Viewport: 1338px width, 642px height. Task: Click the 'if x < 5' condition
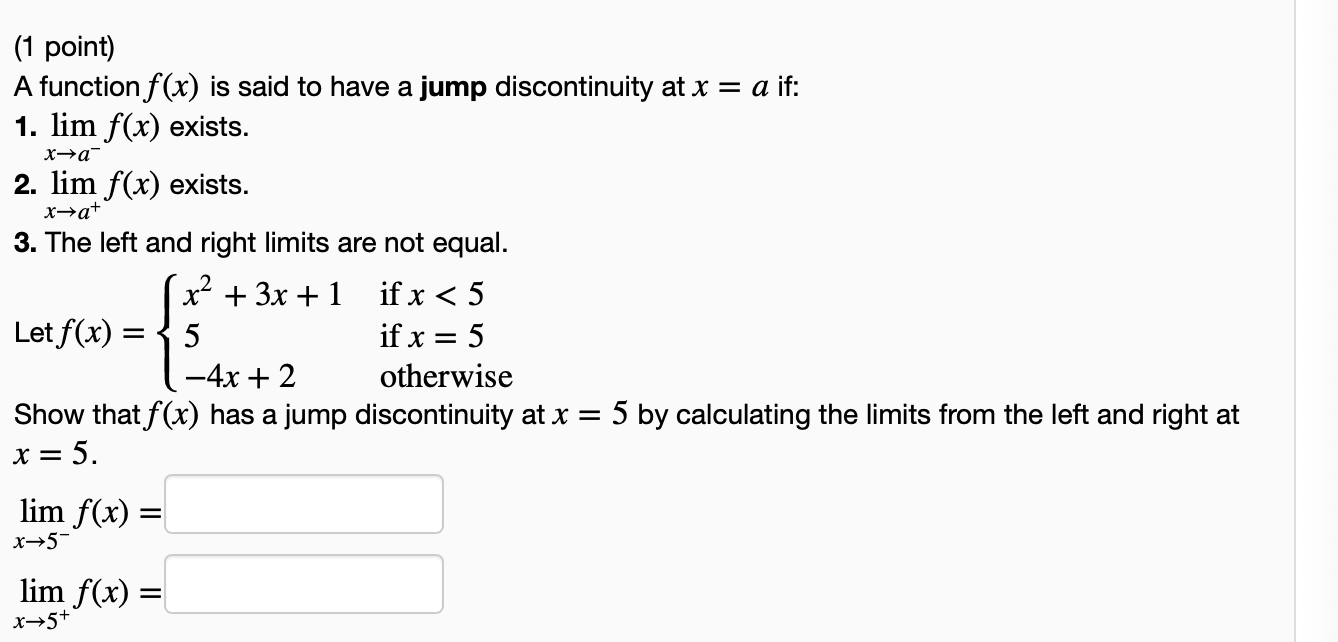[x=432, y=294]
